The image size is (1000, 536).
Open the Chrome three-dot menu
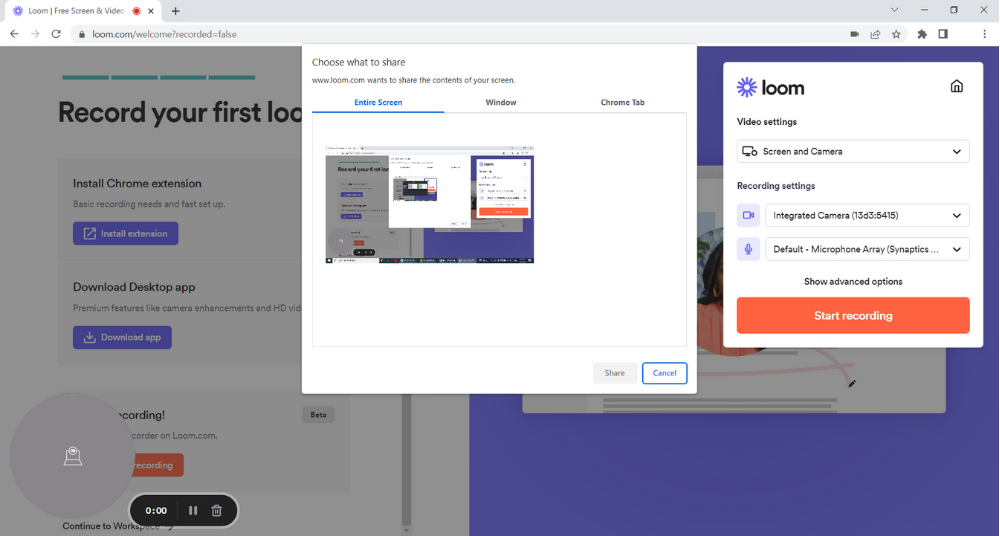click(984, 34)
